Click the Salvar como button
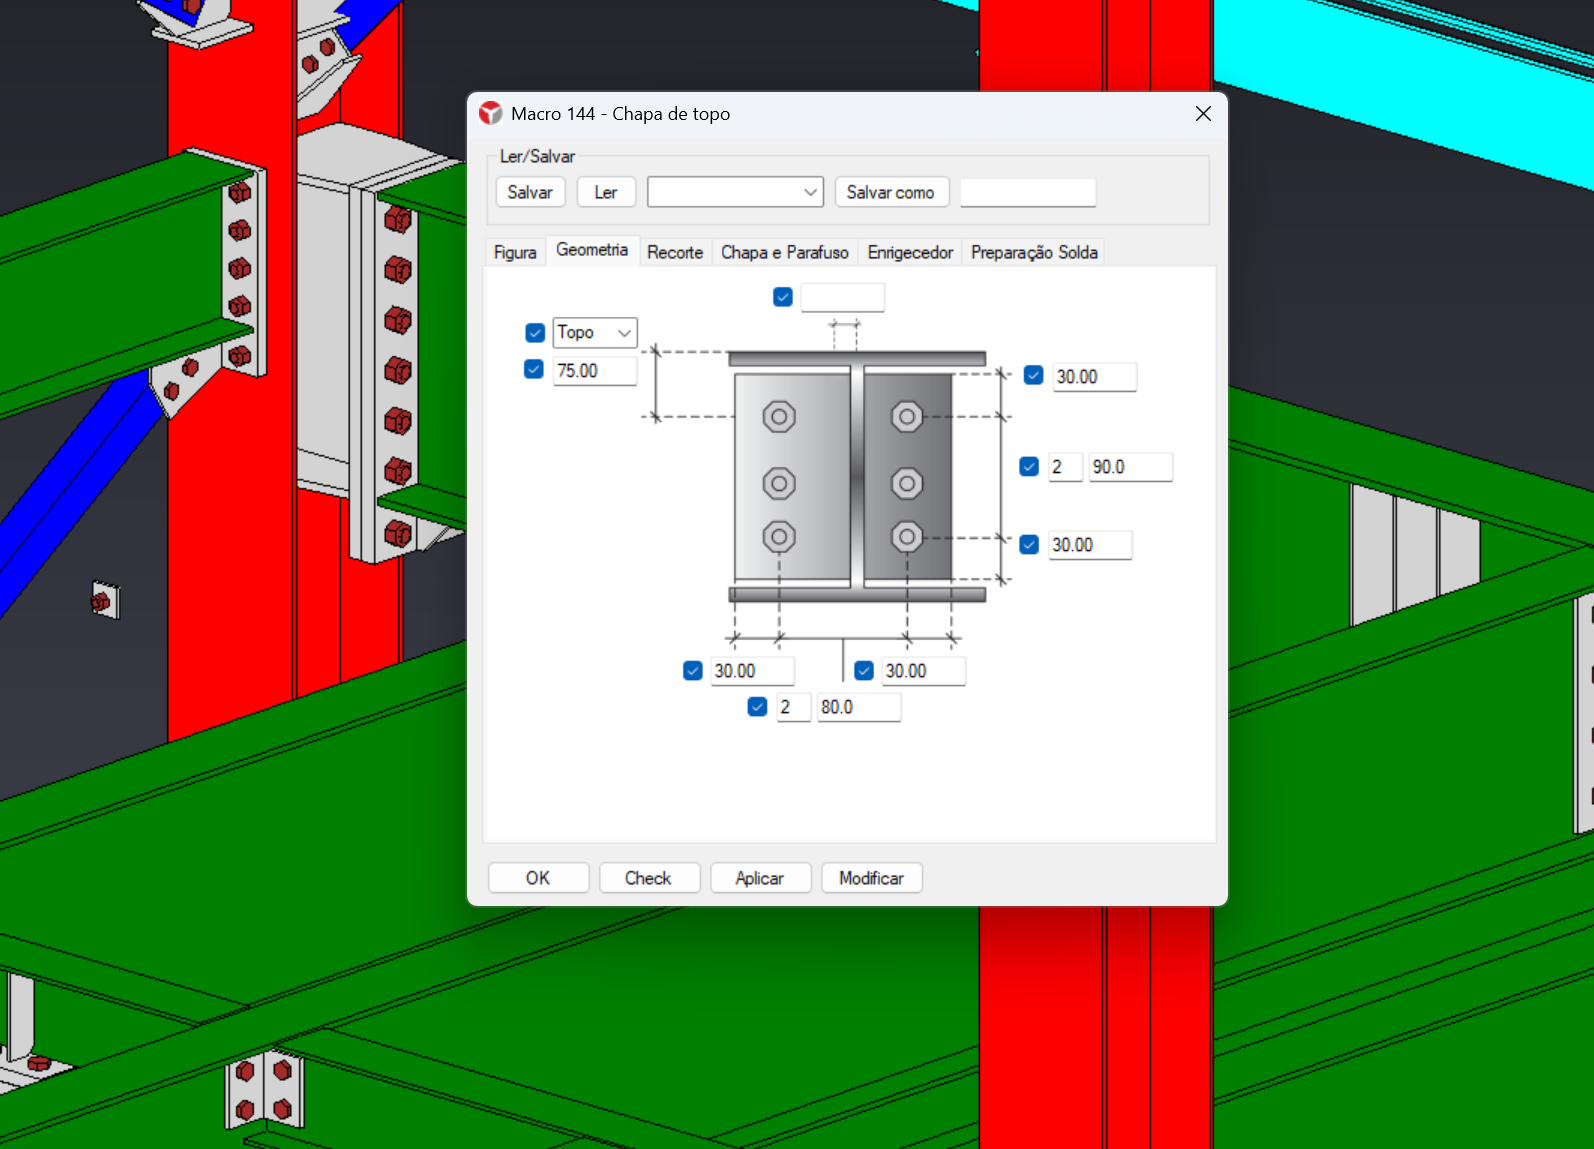Image resolution: width=1594 pixels, height=1149 pixels. [x=891, y=192]
